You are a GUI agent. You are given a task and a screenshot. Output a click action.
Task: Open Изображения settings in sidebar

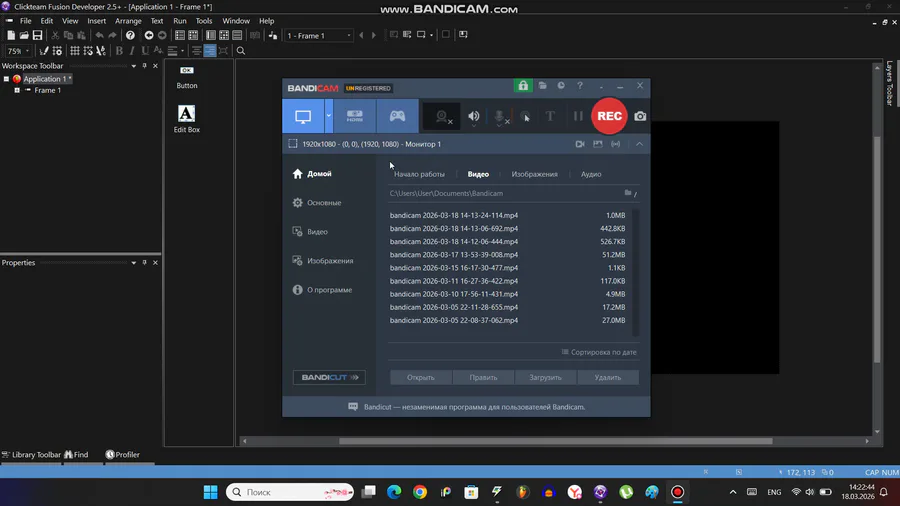(323, 260)
